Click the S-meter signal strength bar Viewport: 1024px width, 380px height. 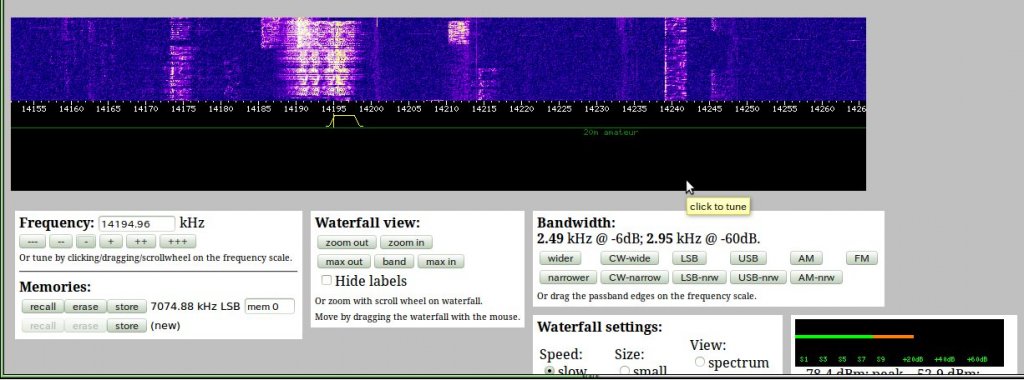854,337
